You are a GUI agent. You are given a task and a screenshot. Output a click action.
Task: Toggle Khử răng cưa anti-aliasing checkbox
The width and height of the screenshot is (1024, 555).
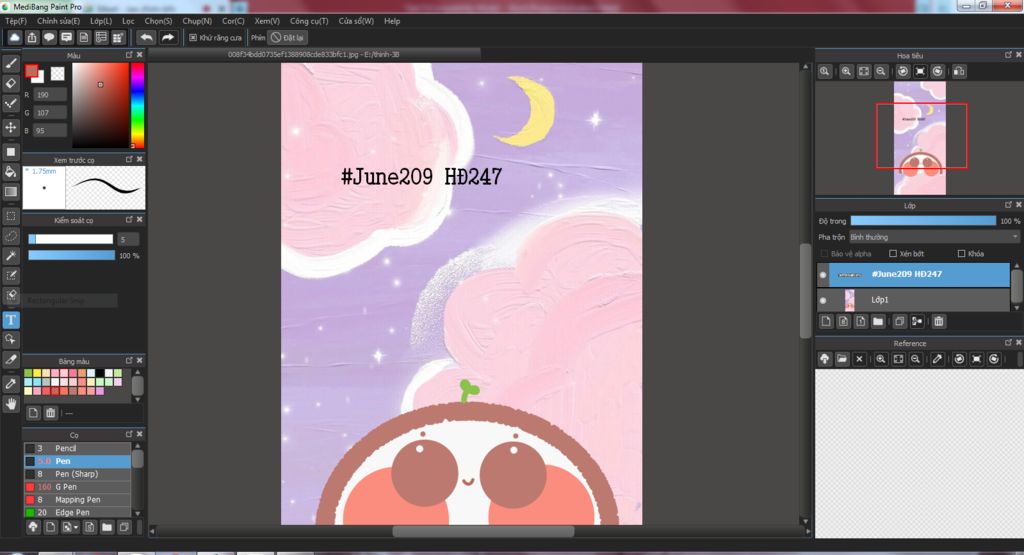pos(193,38)
